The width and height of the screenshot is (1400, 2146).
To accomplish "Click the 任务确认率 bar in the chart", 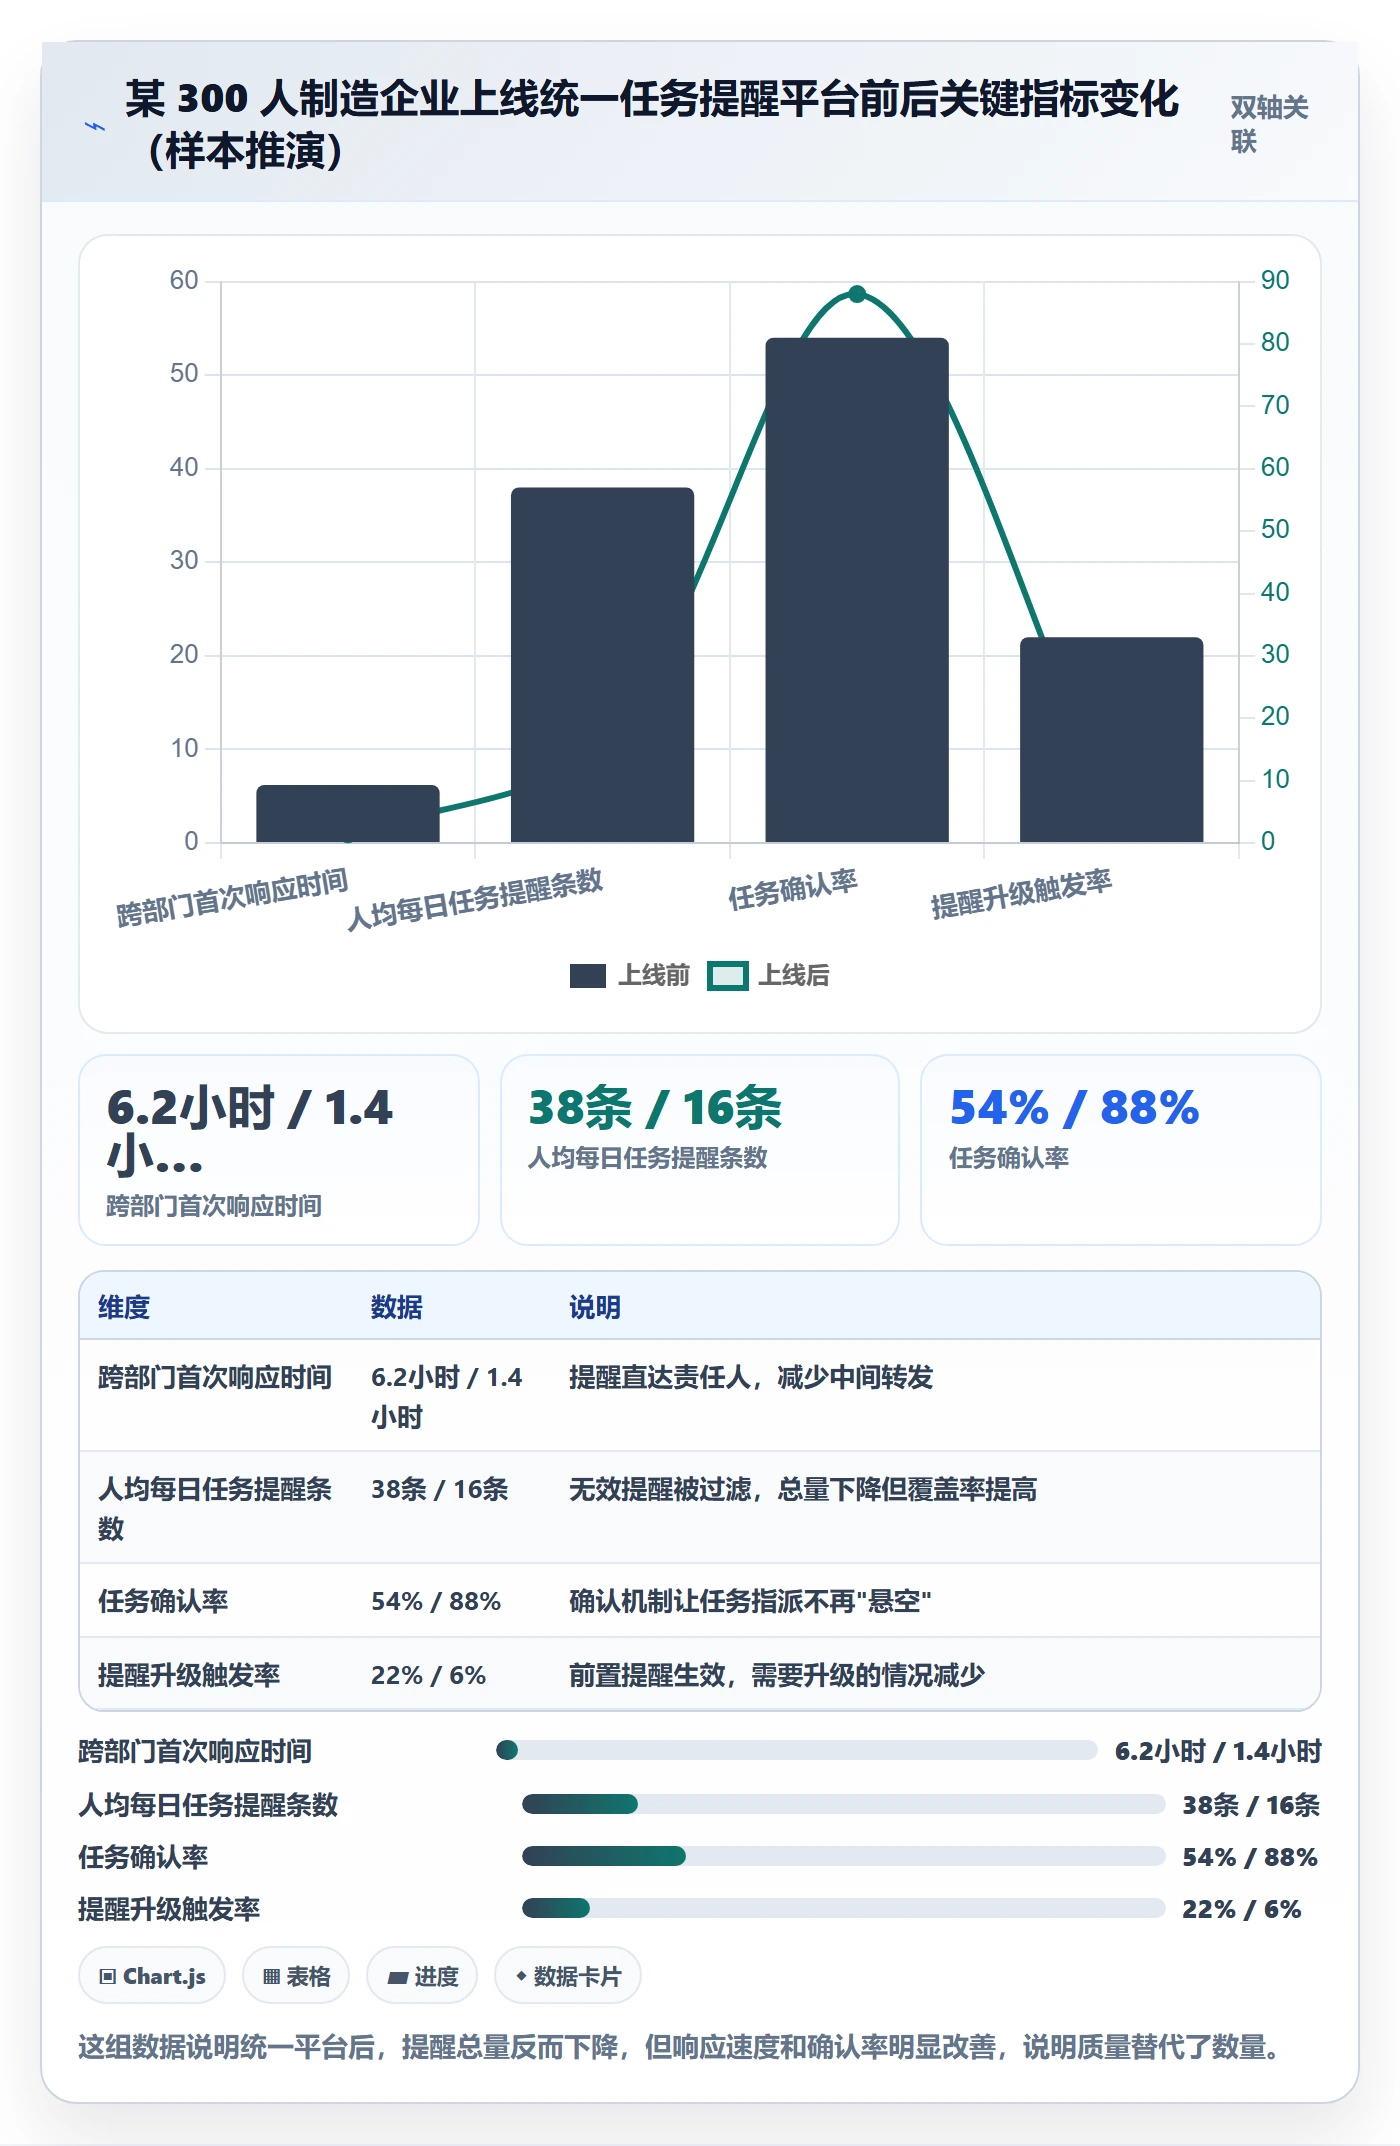I will [x=857, y=590].
